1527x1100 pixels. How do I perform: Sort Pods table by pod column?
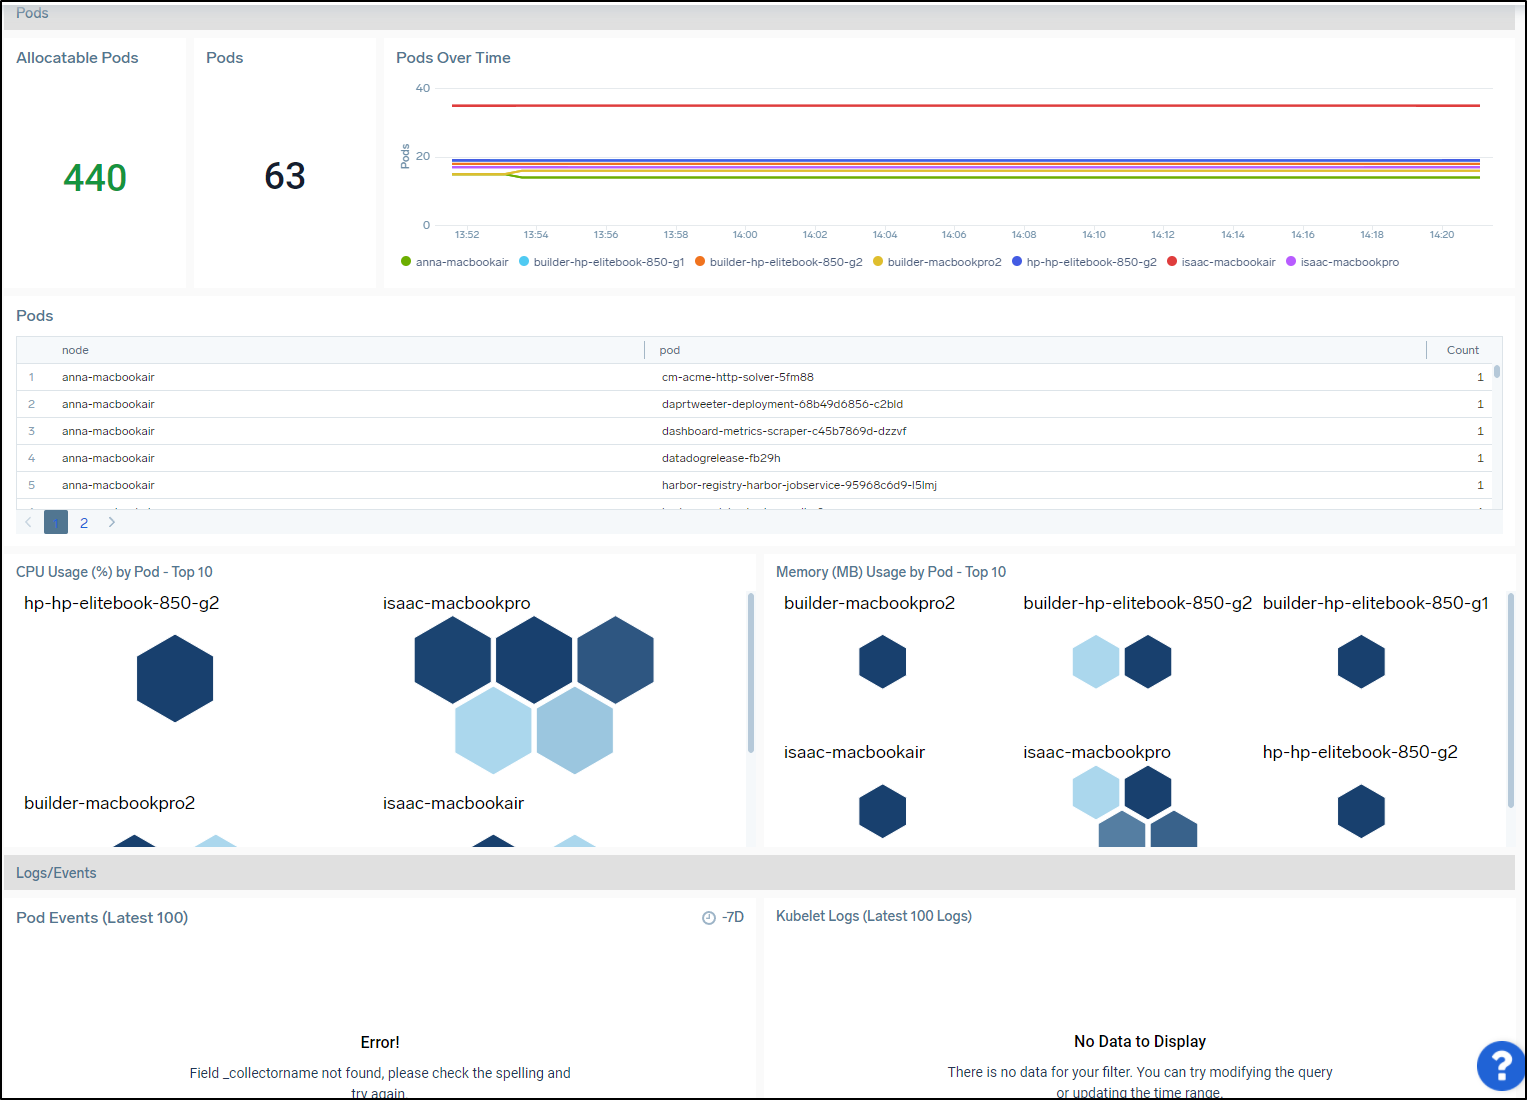point(670,350)
